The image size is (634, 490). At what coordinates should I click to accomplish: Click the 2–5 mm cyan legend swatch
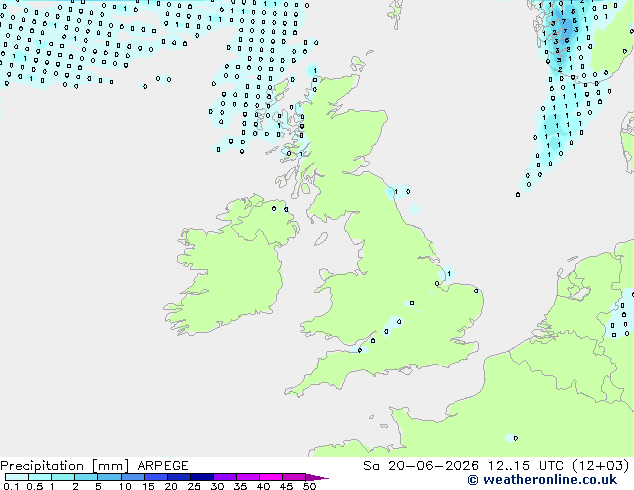86,477
